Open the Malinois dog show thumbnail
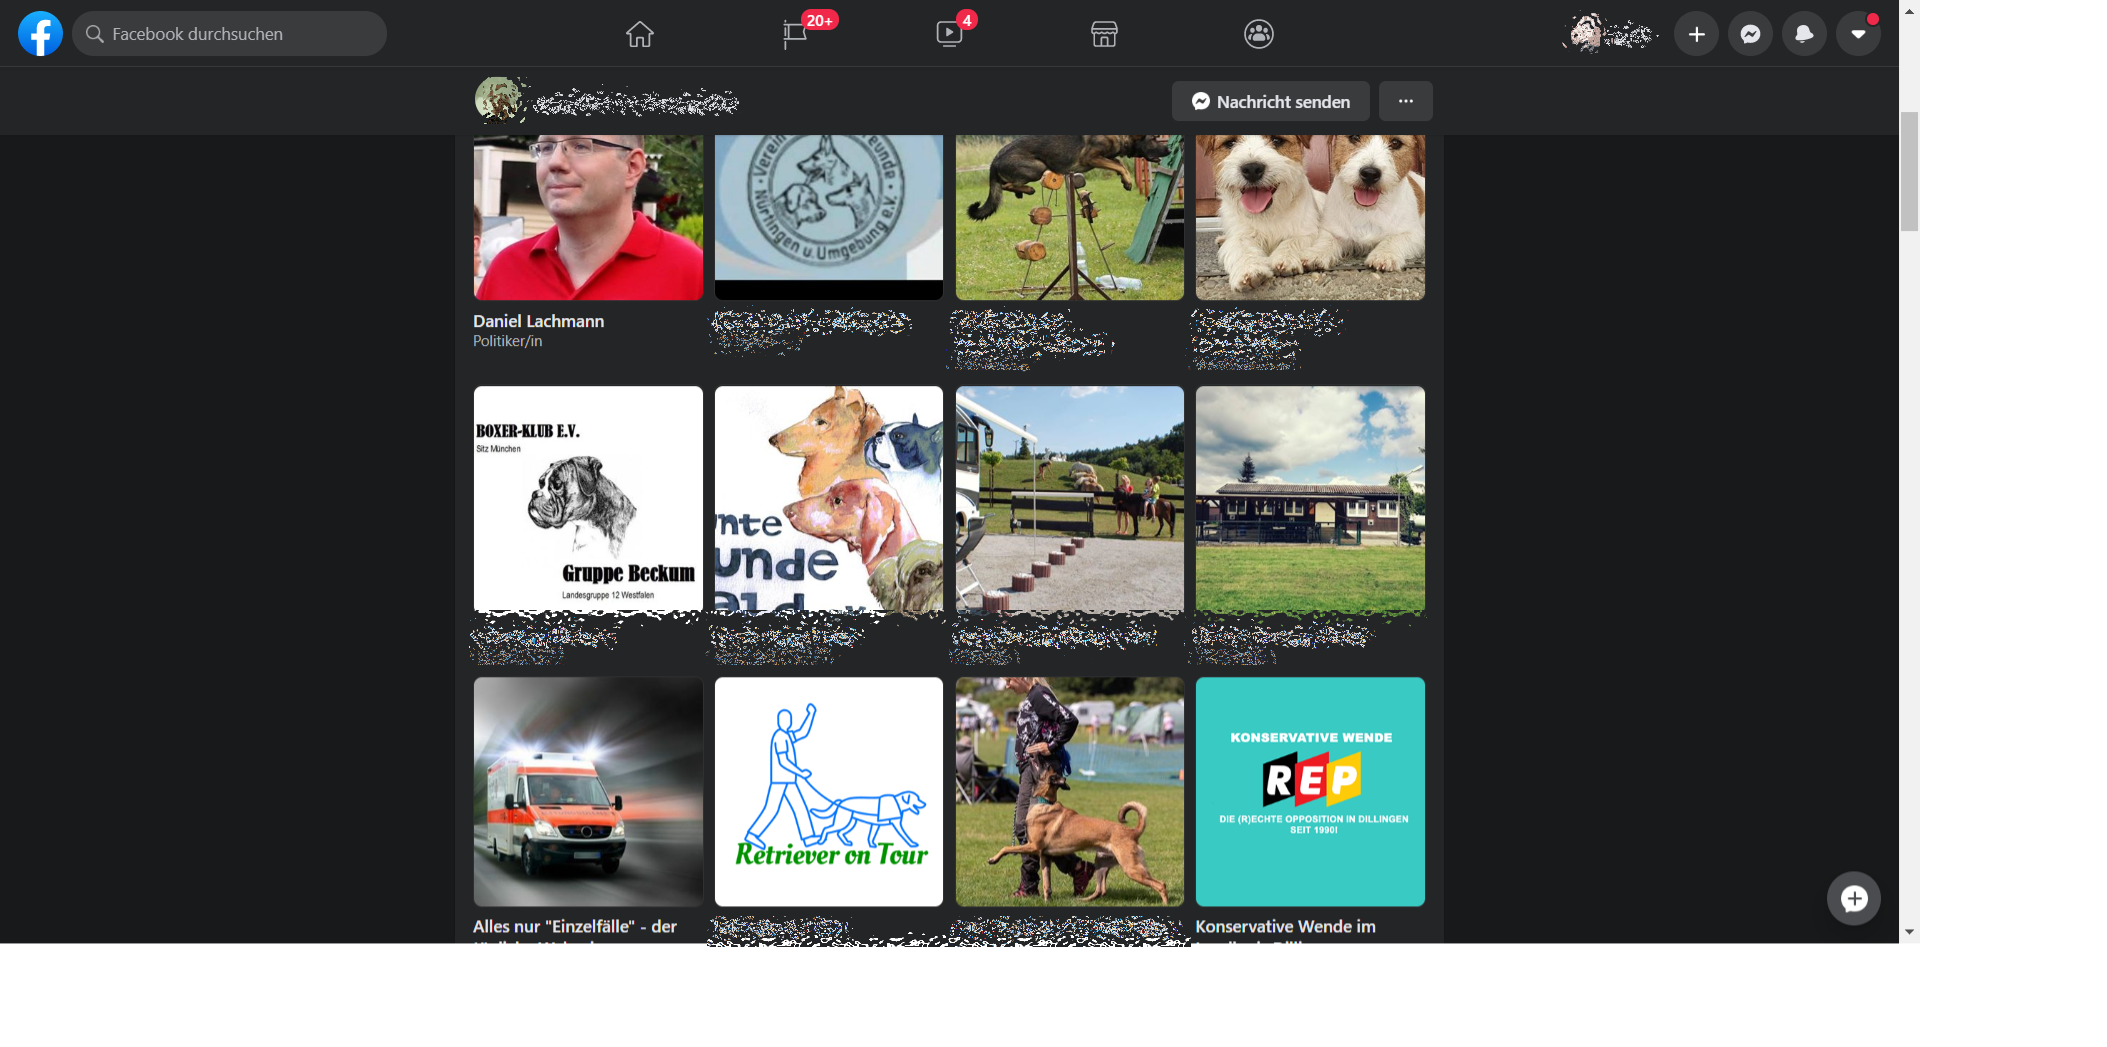 1070,792
